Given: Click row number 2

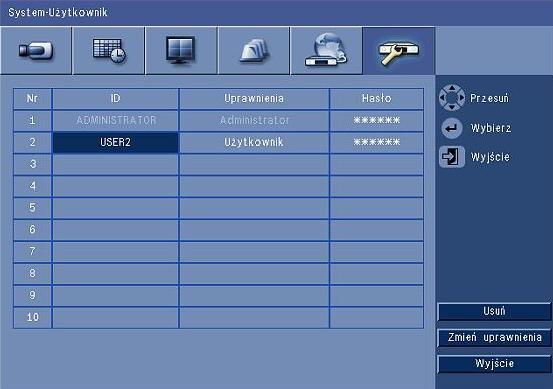Looking at the screenshot, I should pyautogui.click(x=32, y=142).
